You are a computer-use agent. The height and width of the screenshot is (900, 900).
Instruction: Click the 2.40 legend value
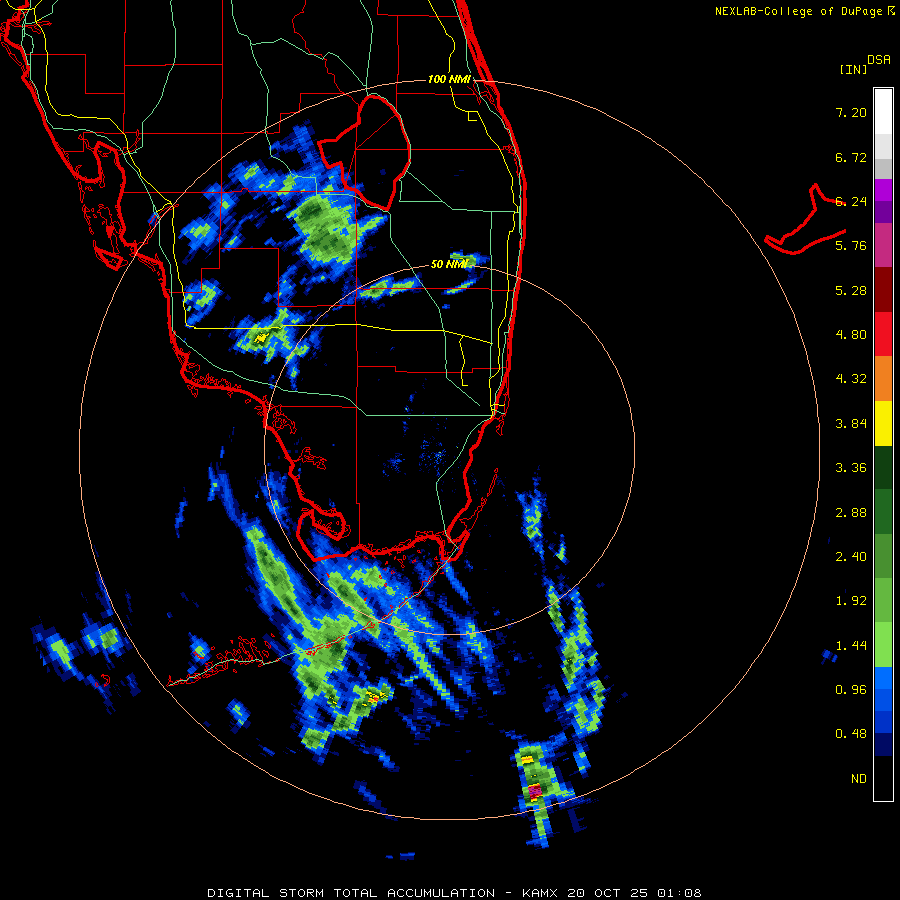click(851, 557)
